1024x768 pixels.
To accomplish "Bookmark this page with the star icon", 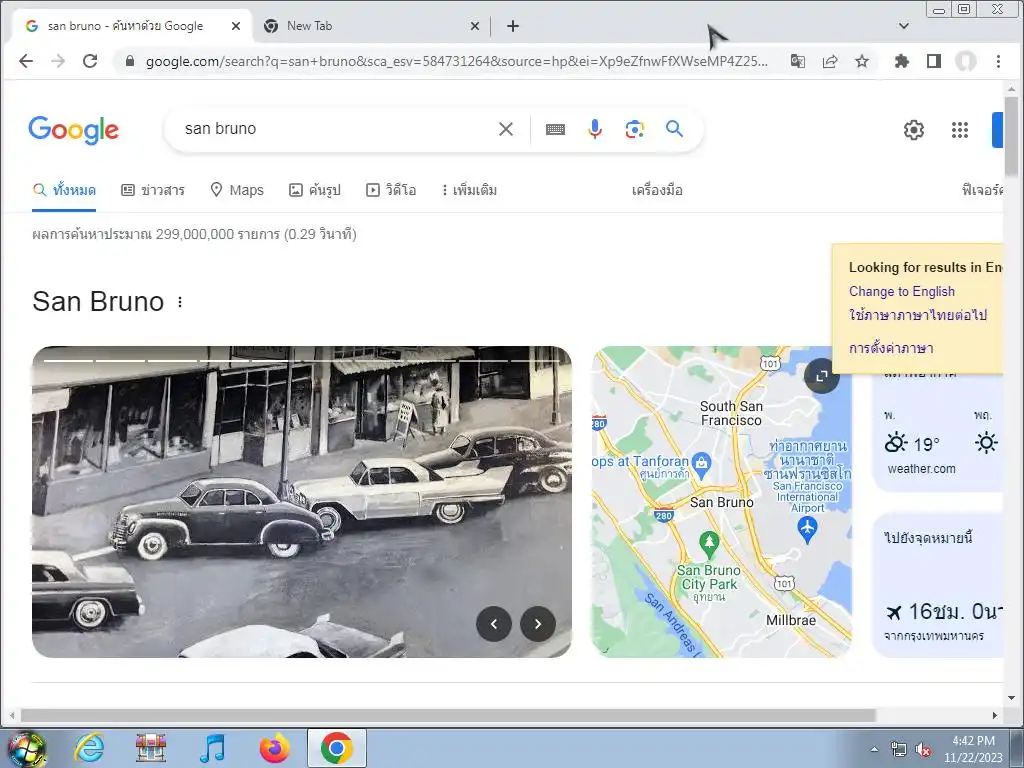I will pos(862,61).
